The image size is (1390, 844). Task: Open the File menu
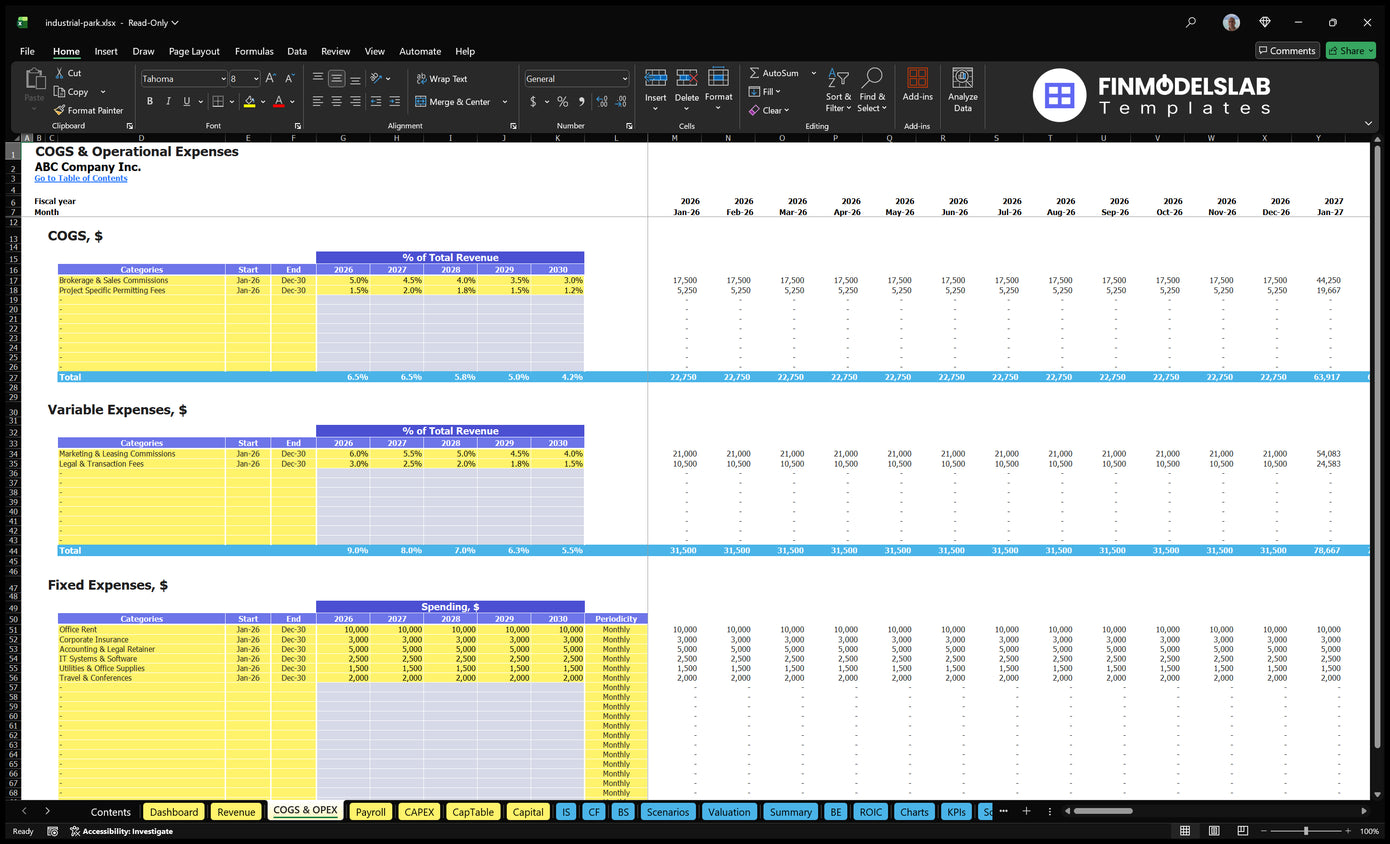27,51
